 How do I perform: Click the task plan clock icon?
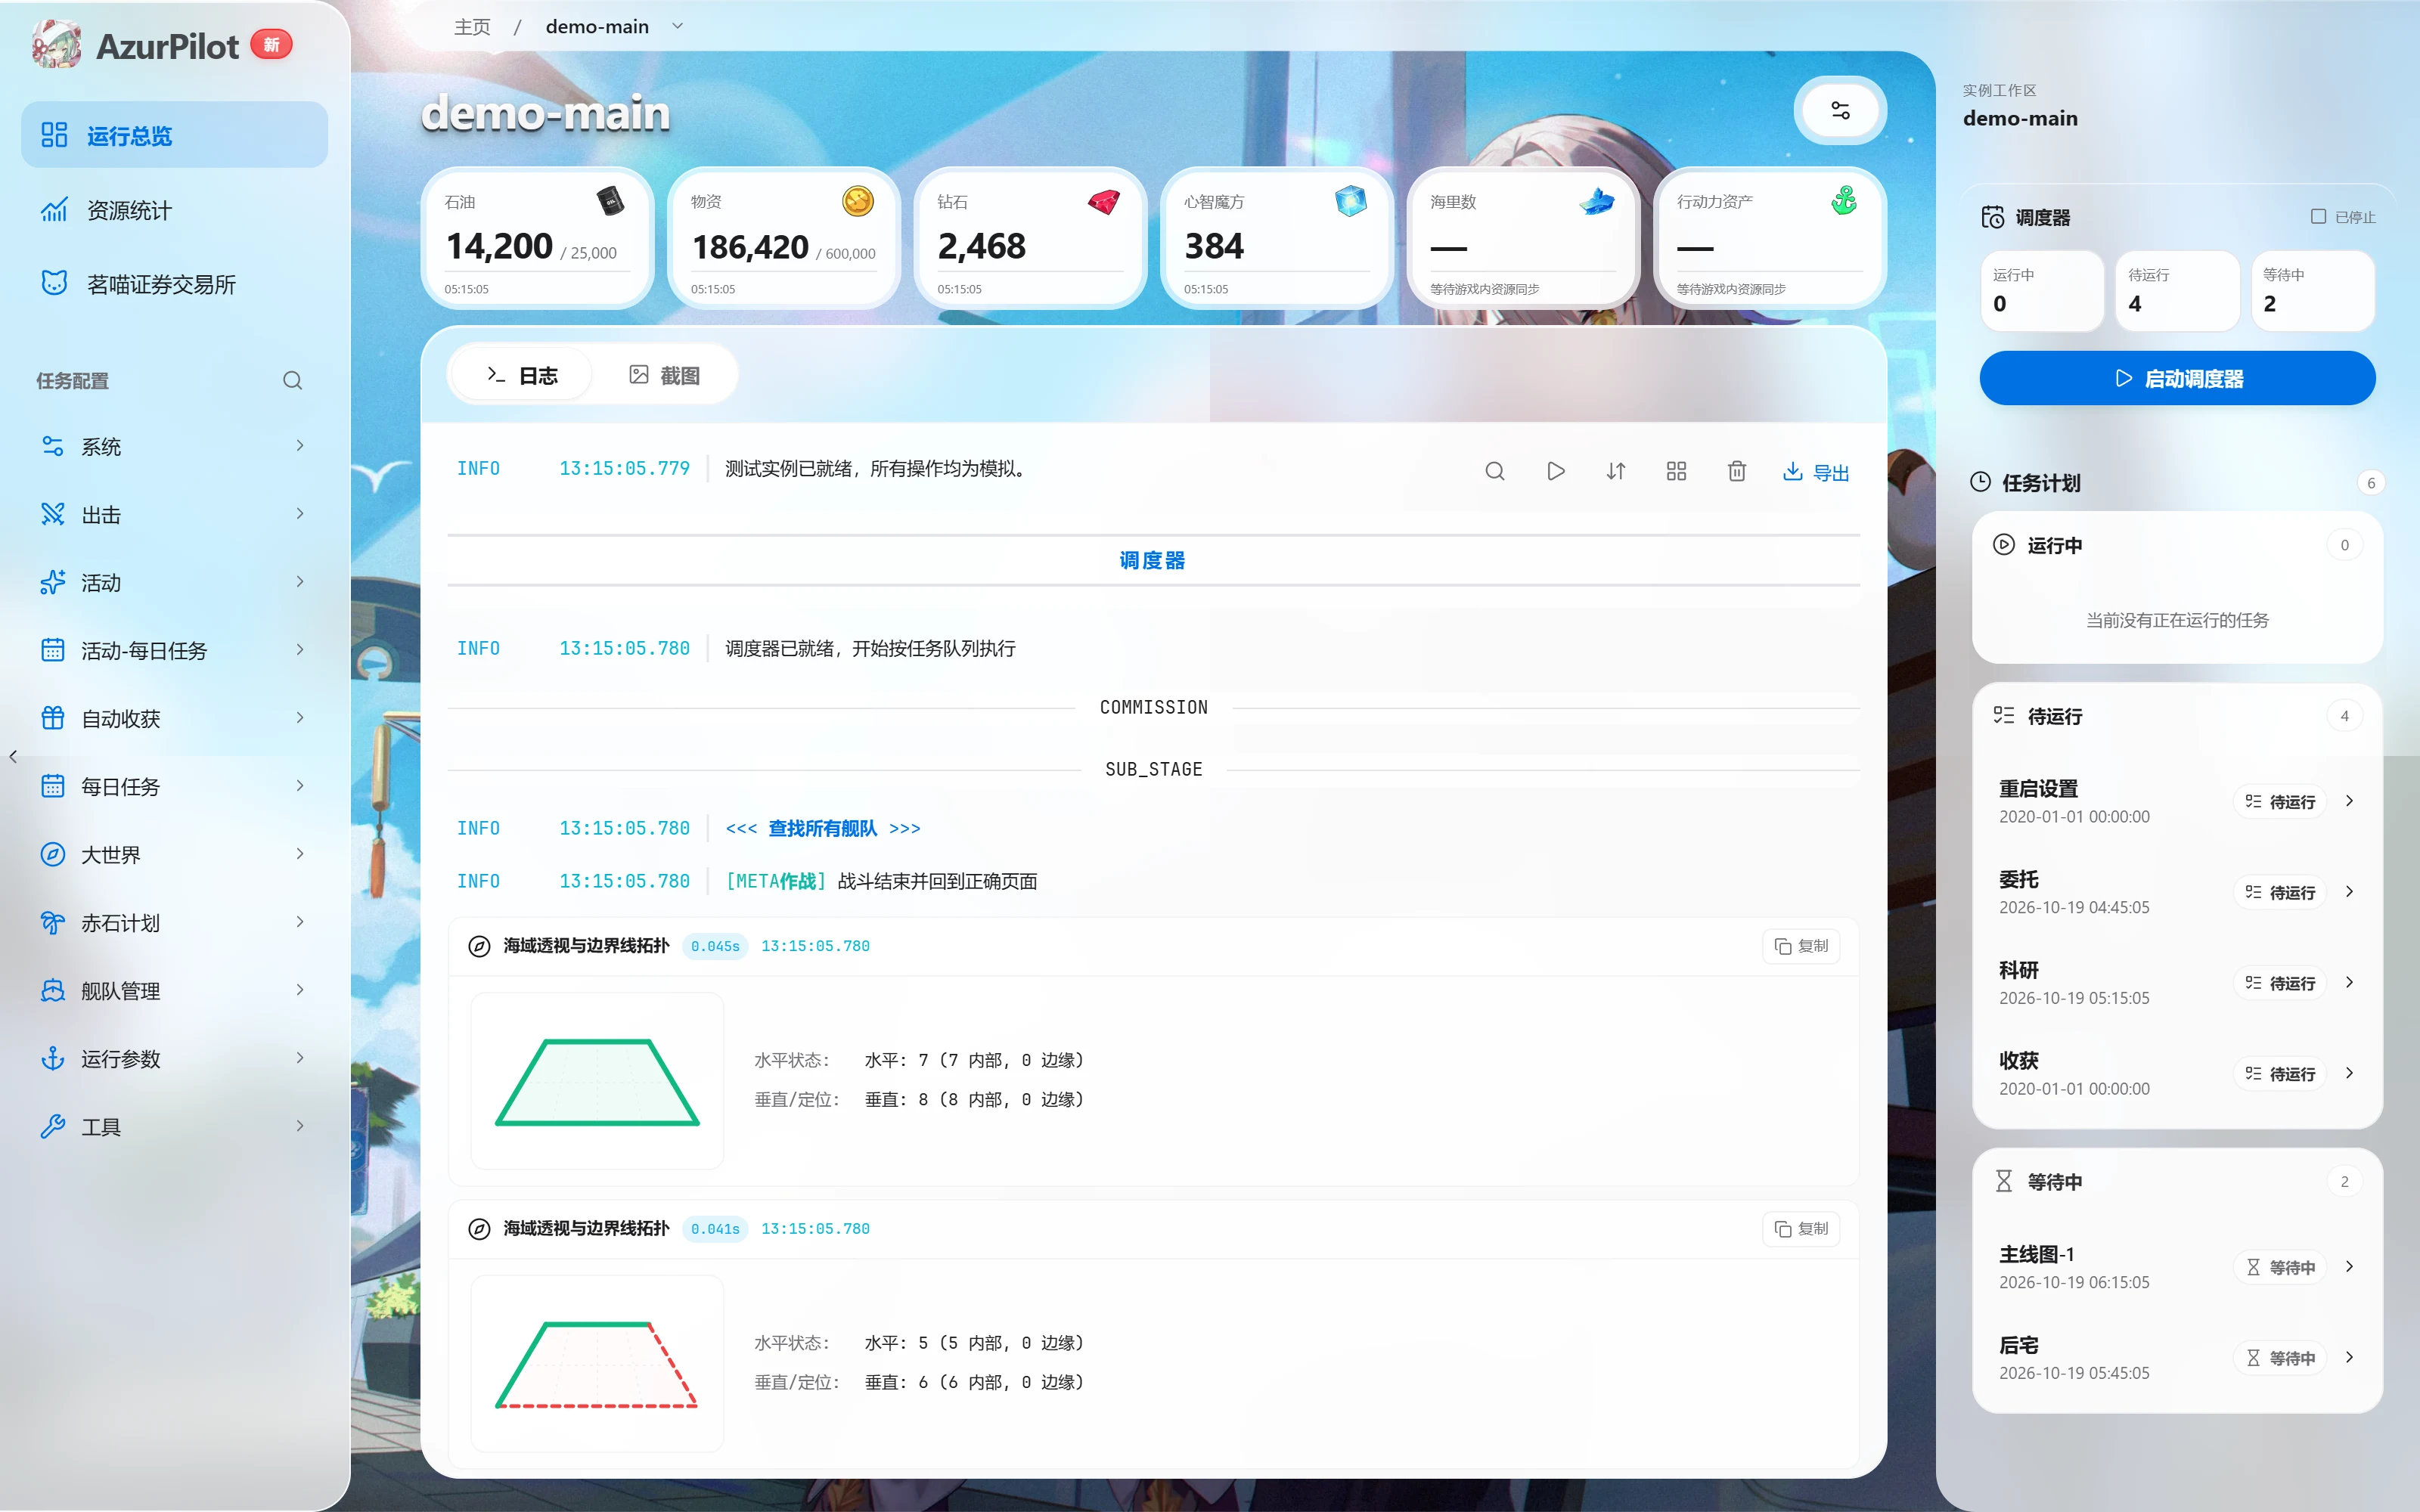(1980, 482)
